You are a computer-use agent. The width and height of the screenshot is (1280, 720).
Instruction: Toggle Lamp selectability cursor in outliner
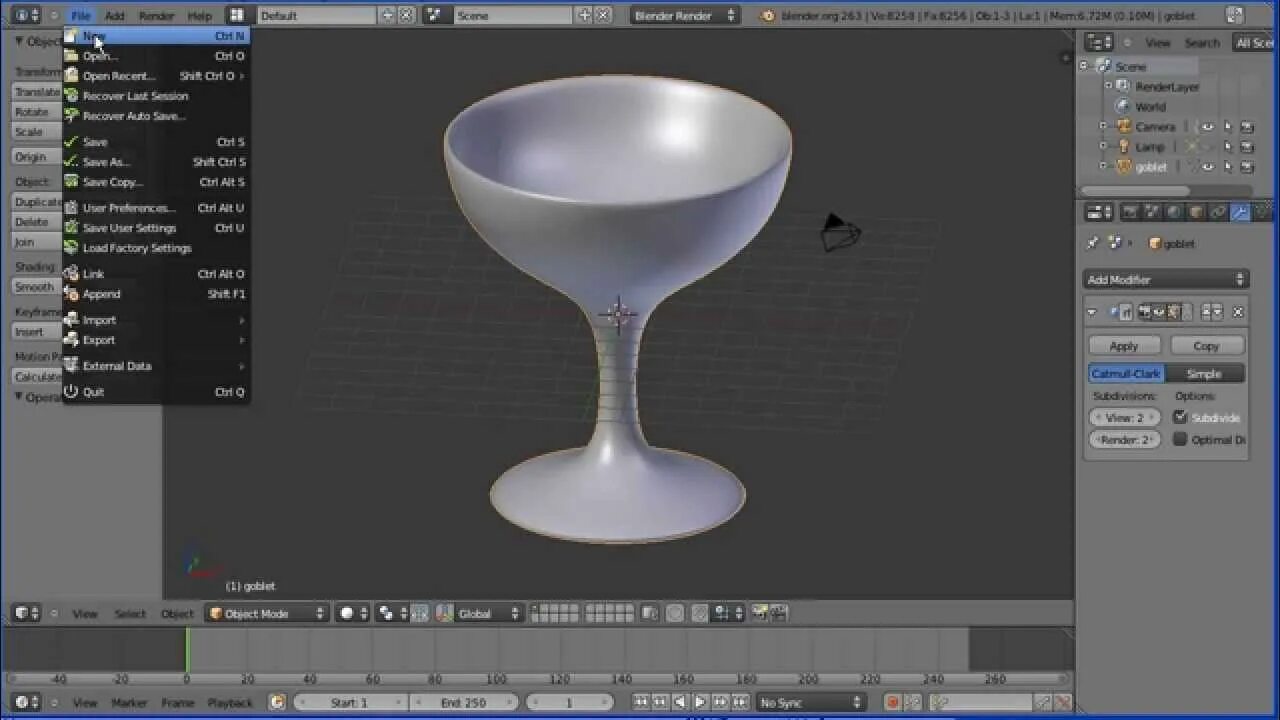1228,147
